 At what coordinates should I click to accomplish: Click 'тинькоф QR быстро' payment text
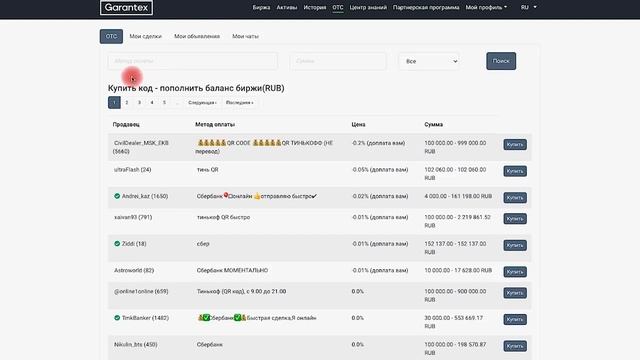[x=223, y=217]
